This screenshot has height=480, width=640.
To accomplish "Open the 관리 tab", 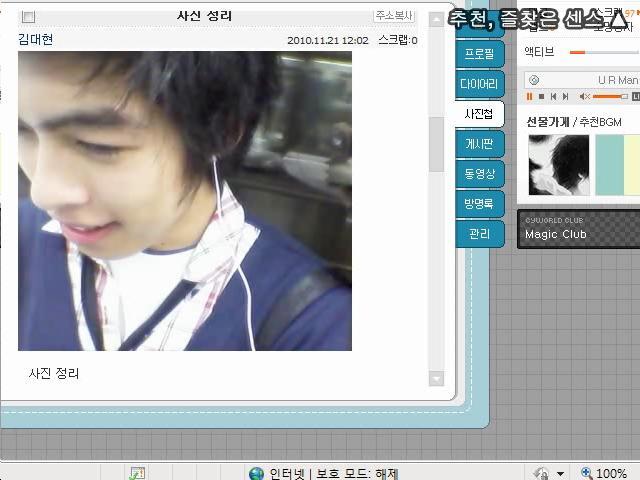I will tap(479, 234).
